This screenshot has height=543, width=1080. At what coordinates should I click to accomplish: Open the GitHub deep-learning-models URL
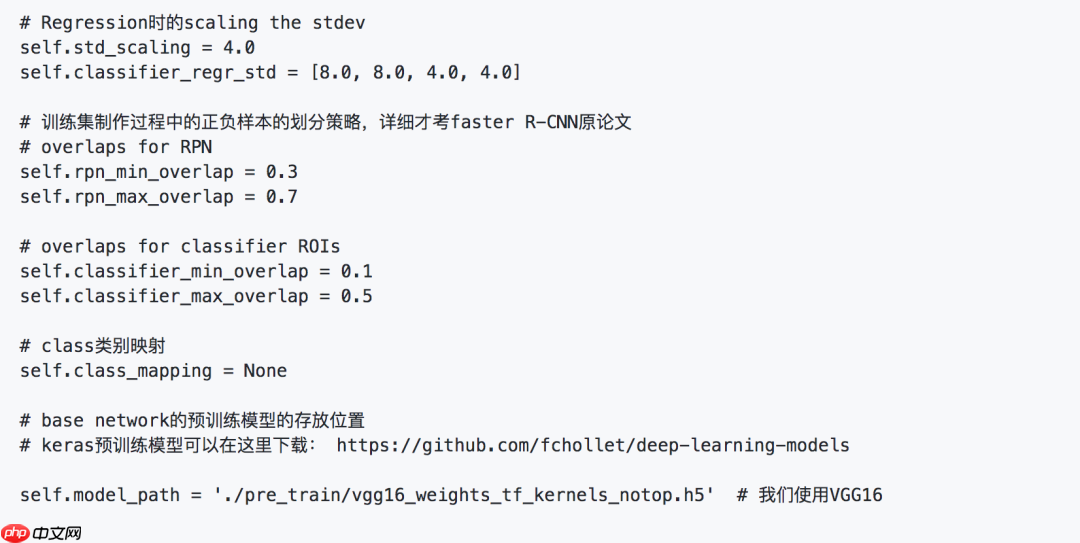(593, 445)
